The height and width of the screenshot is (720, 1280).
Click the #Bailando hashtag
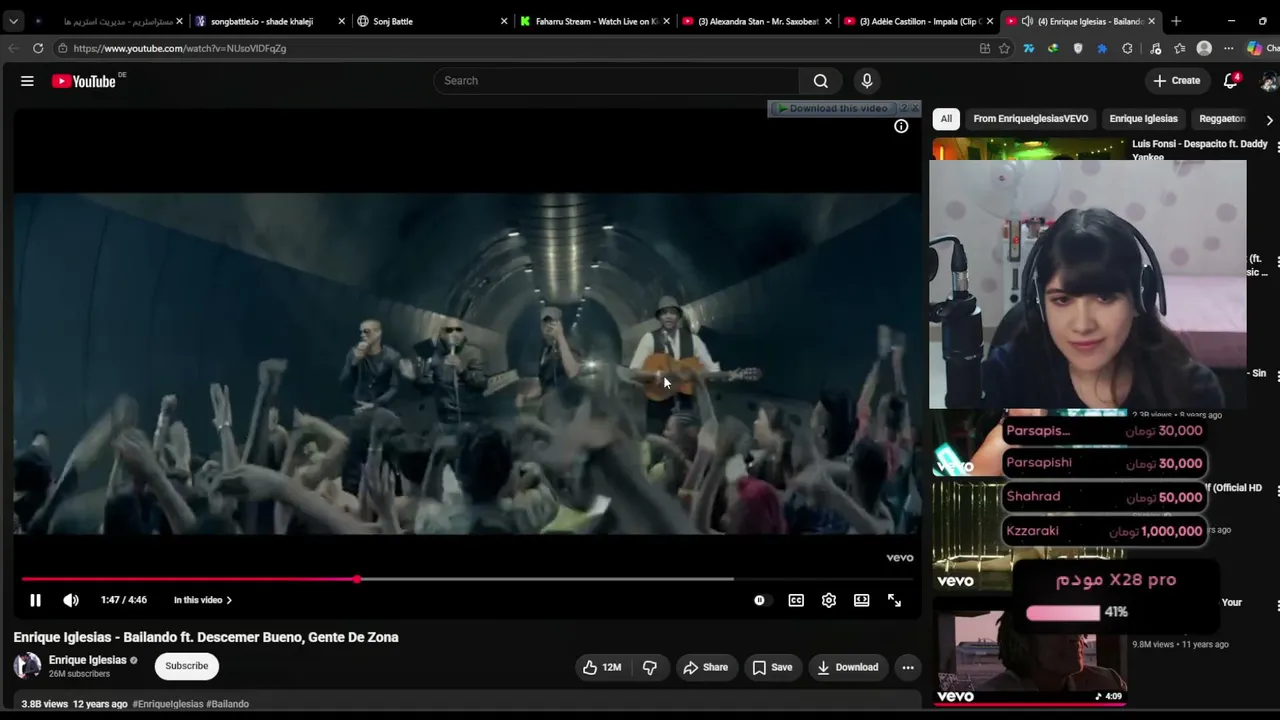[229, 704]
